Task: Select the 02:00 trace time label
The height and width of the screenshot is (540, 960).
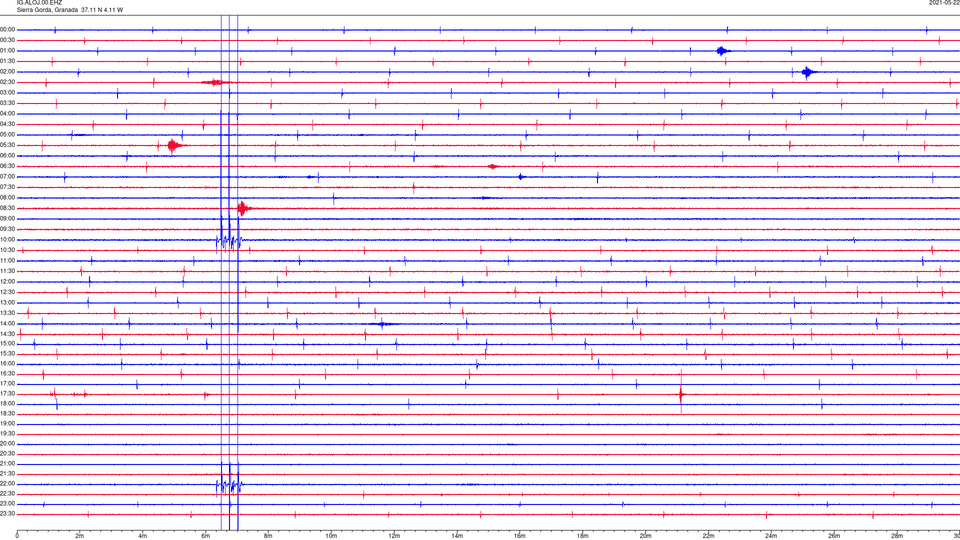Action: point(8,72)
